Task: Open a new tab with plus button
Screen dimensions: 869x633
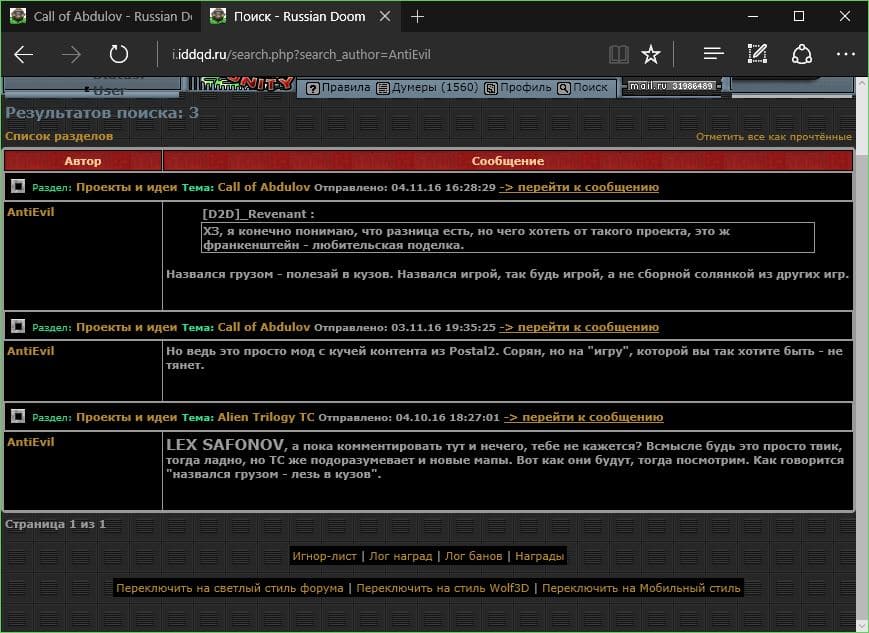Action: pos(417,17)
